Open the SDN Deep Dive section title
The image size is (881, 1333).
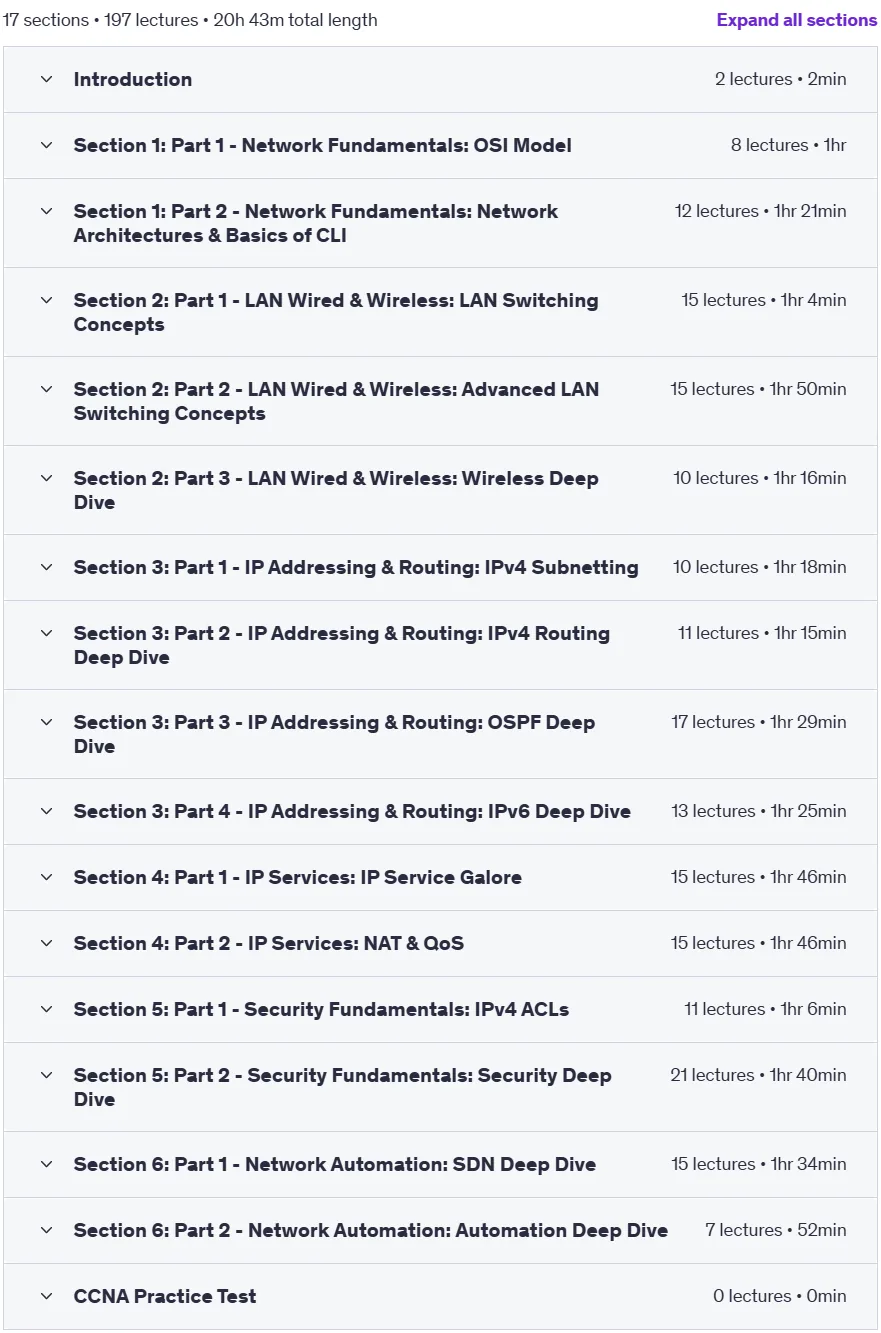(x=334, y=1164)
